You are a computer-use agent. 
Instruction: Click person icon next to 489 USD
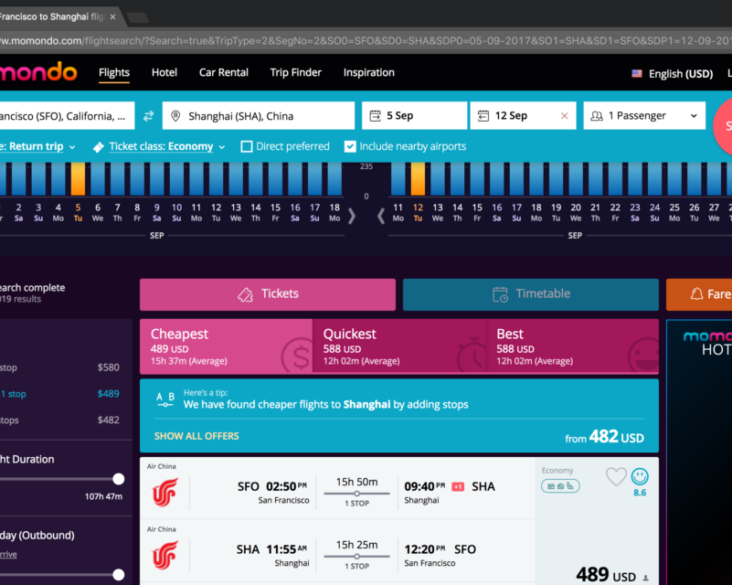pos(646,578)
